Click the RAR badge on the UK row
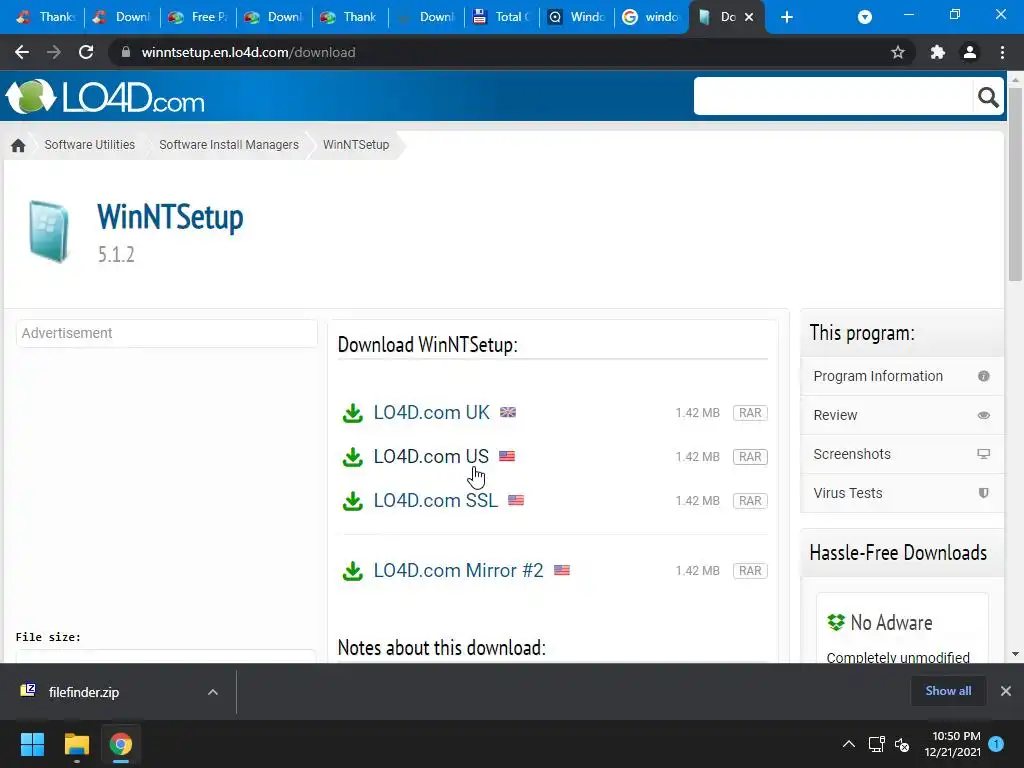This screenshot has width=1024, height=768. pos(750,413)
